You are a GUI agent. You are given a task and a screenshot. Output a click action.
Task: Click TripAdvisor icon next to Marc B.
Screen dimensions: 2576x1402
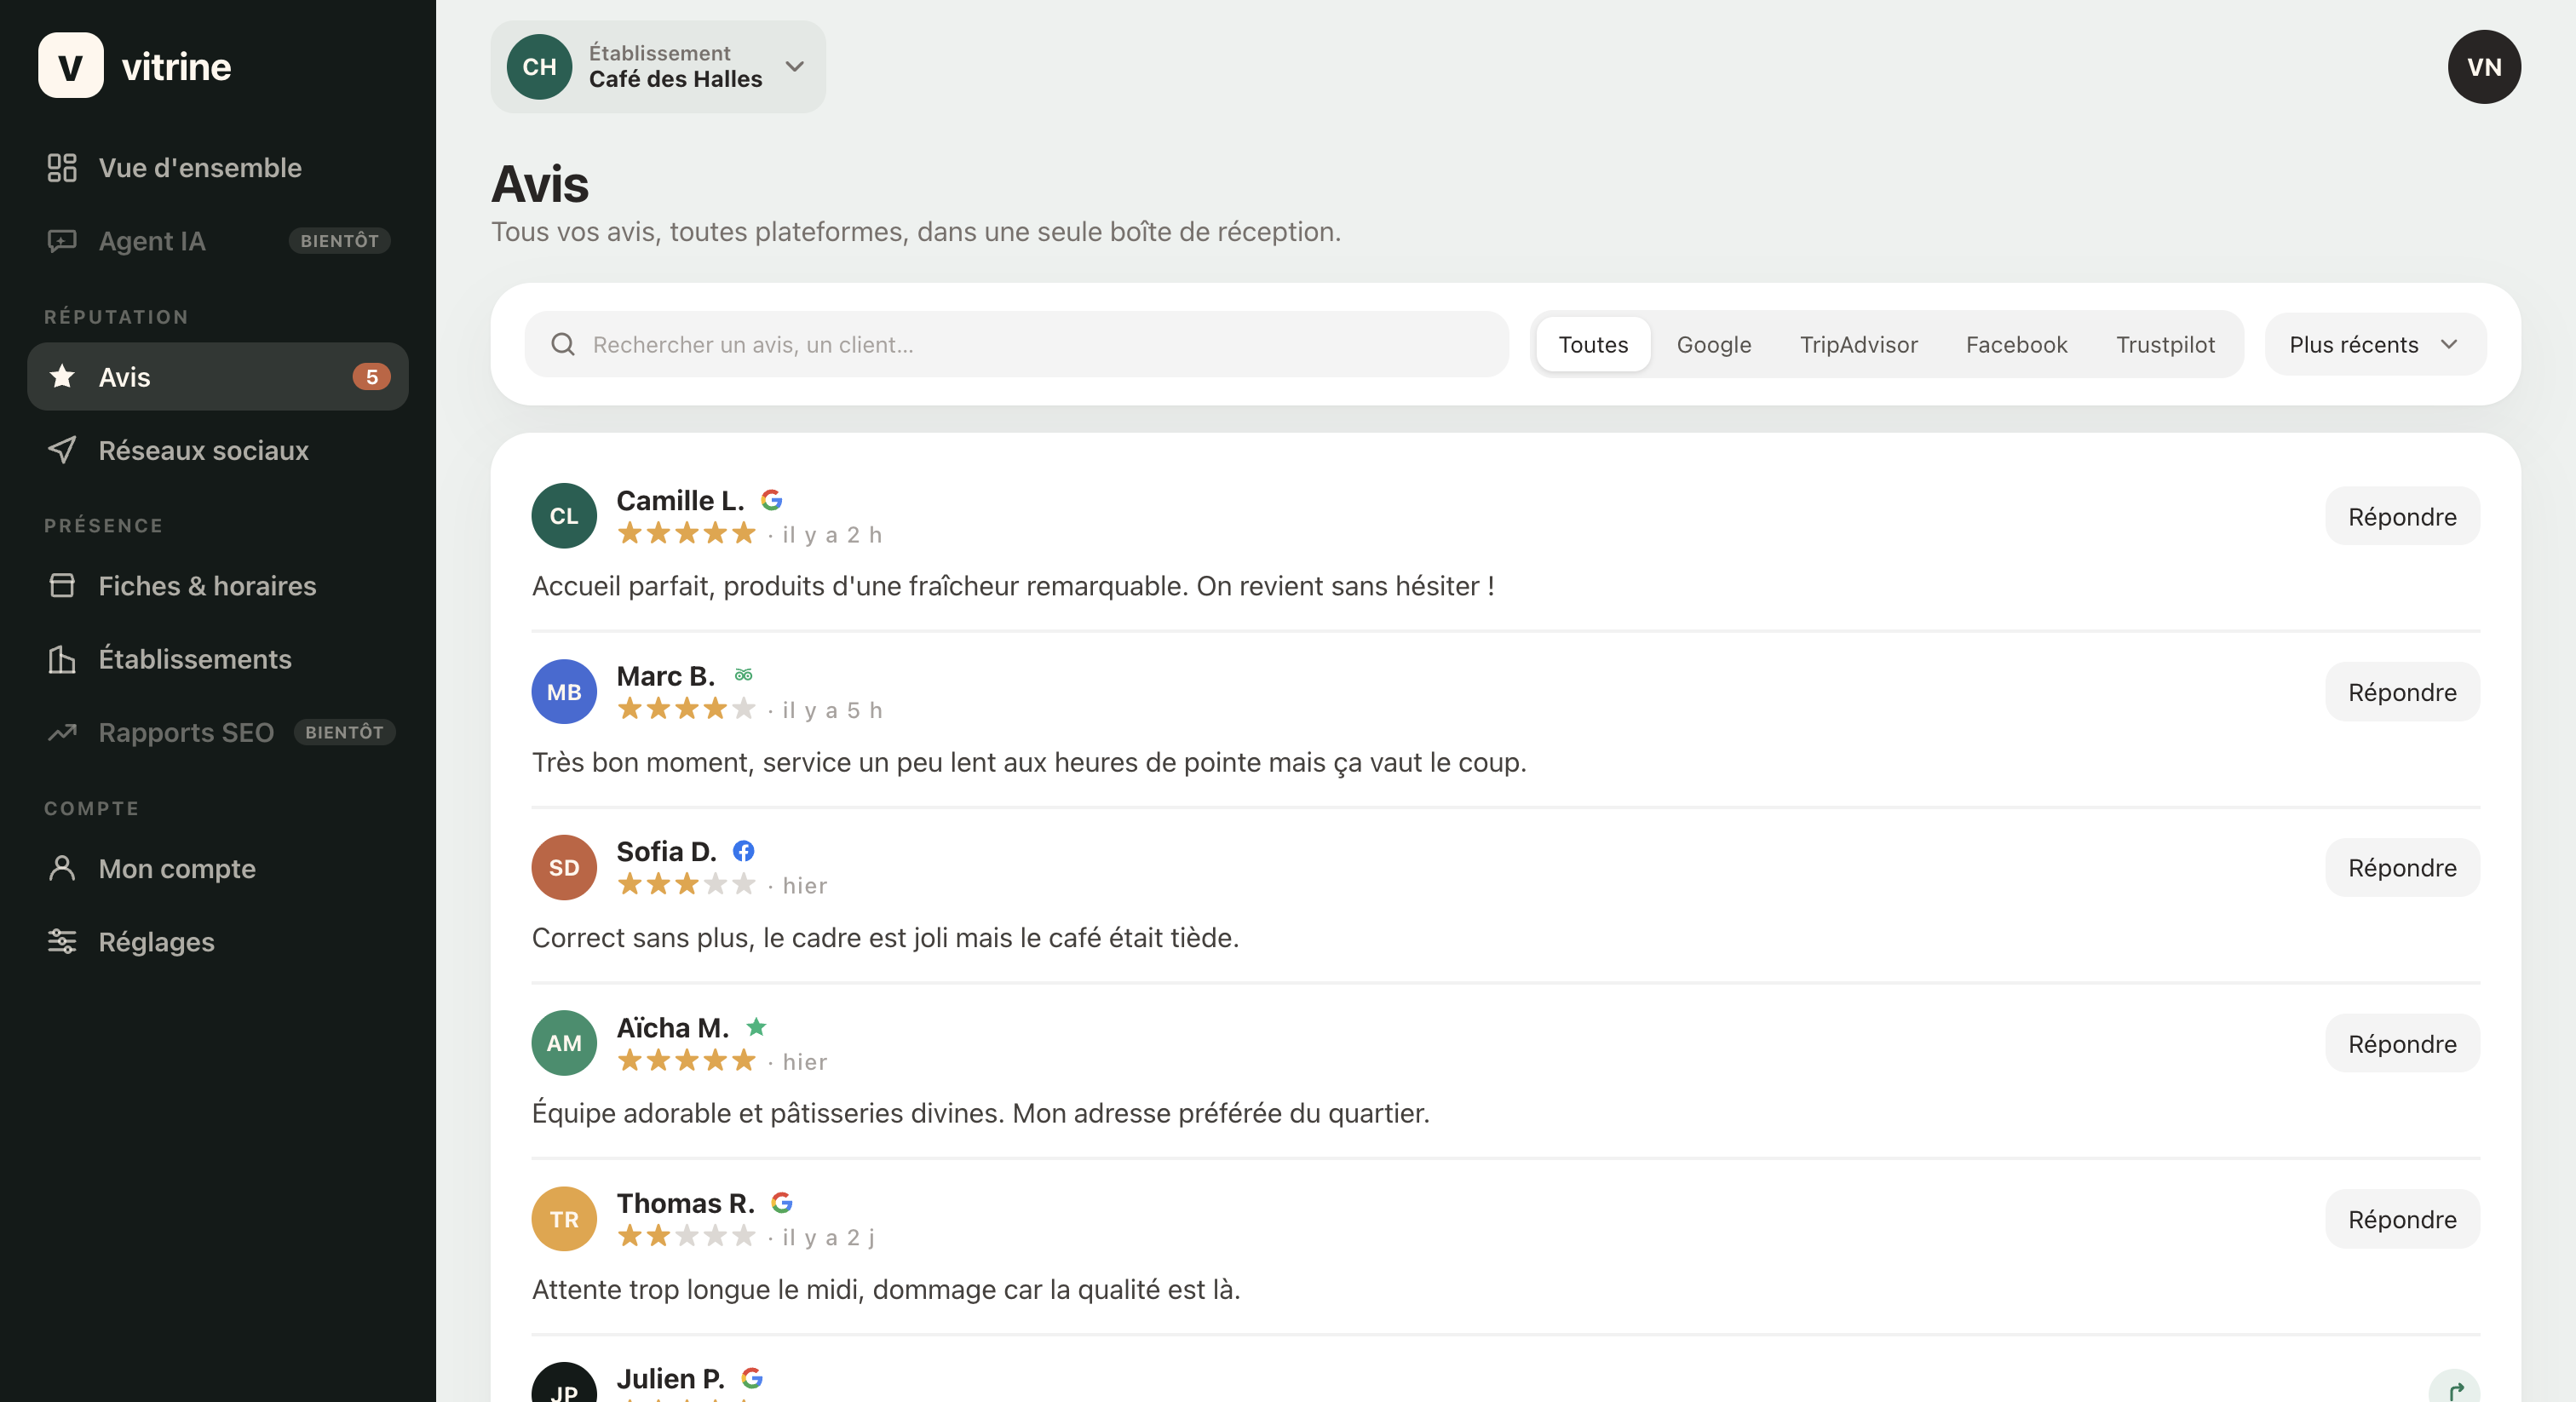pyautogui.click(x=743, y=675)
